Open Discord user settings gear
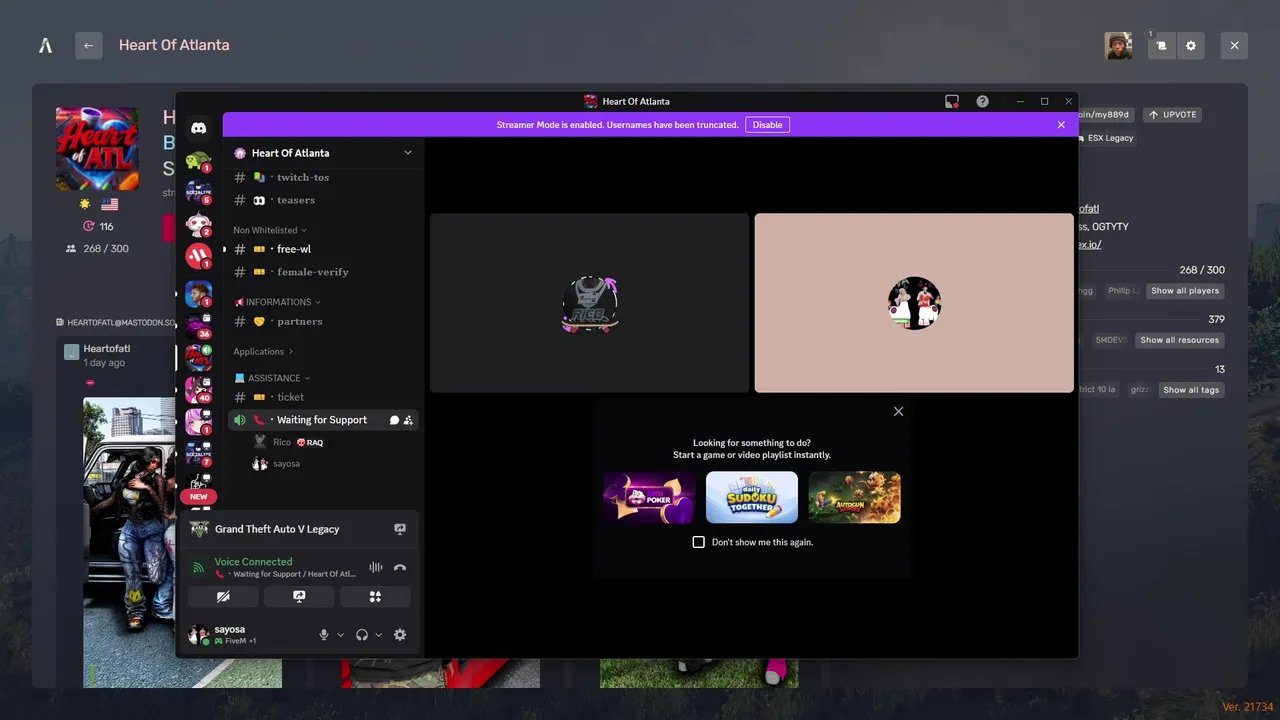 [x=400, y=635]
